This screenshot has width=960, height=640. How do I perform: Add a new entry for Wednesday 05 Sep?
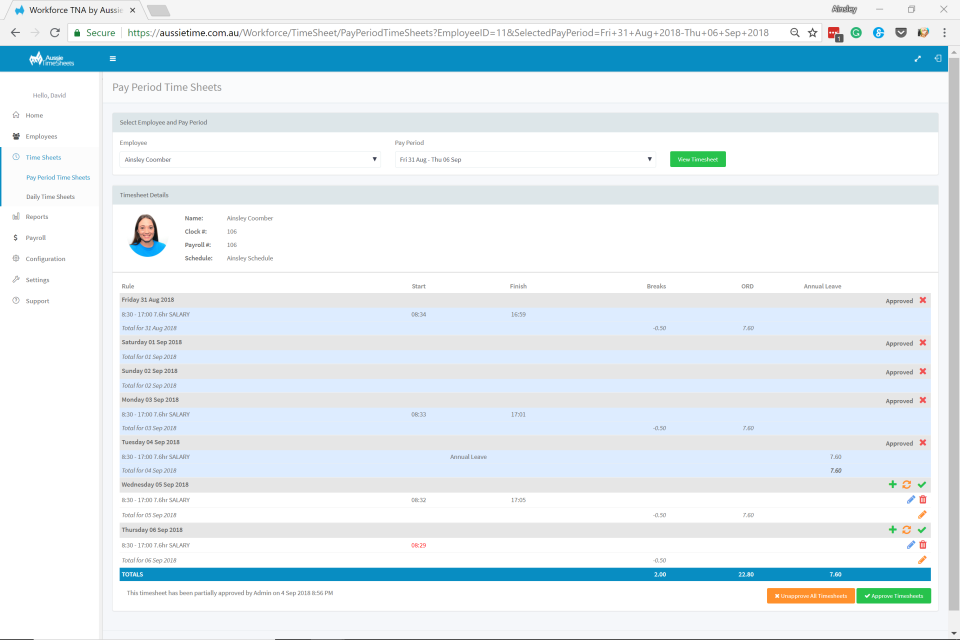[x=893, y=484]
